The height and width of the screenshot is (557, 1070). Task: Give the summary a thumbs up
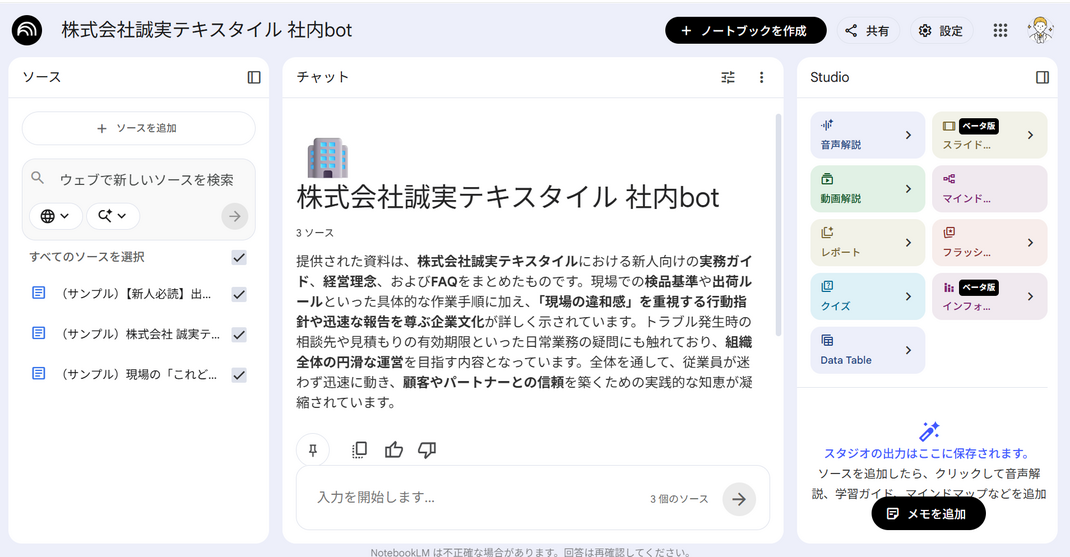coord(394,450)
